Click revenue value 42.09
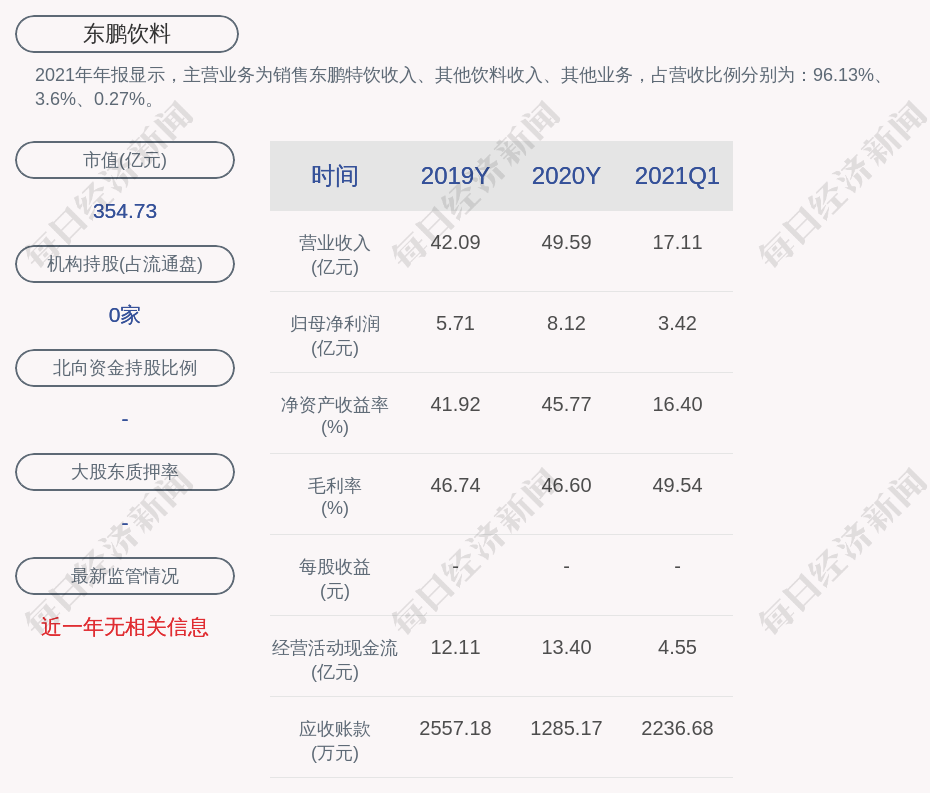Image resolution: width=930 pixels, height=793 pixels. (455, 243)
